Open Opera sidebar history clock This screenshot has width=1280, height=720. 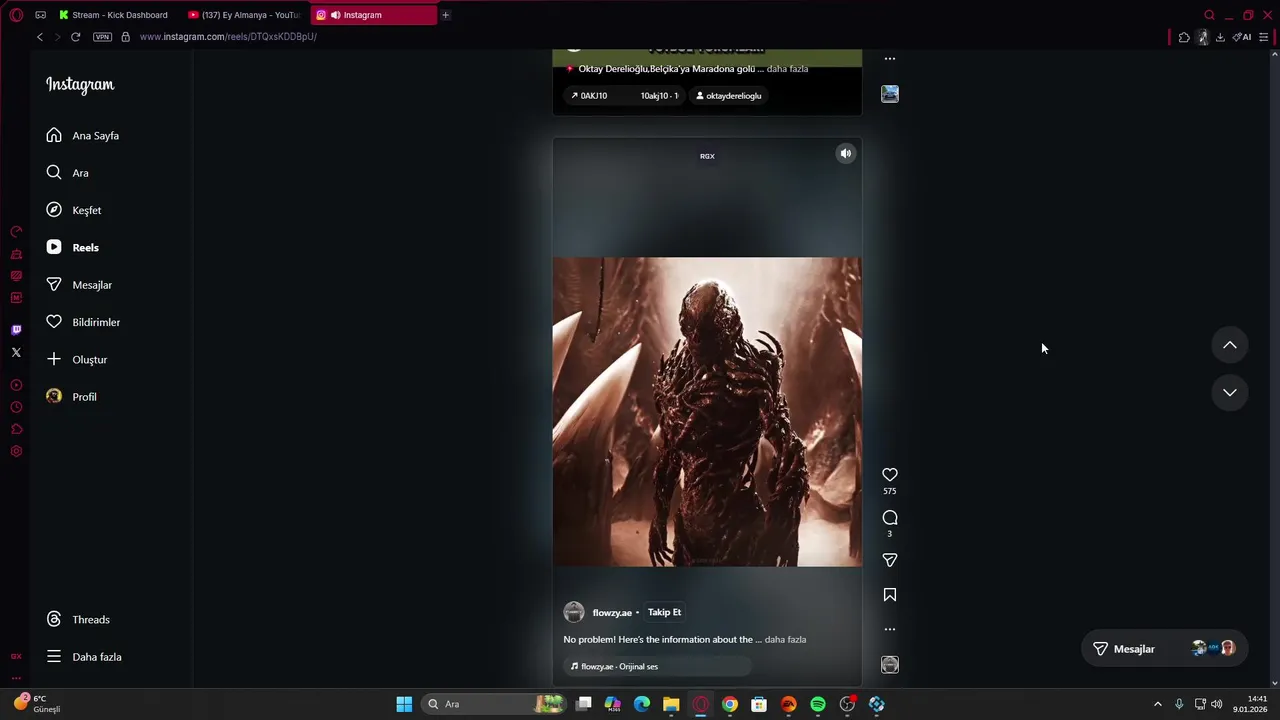pyautogui.click(x=16, y=407)
